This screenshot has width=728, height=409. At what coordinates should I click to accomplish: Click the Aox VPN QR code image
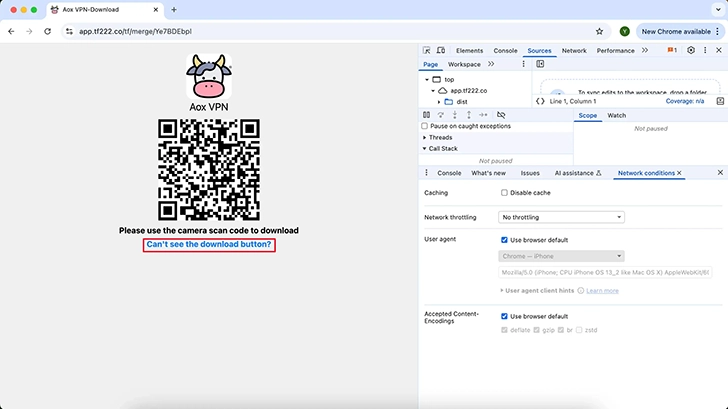click(x=209, y=169)
